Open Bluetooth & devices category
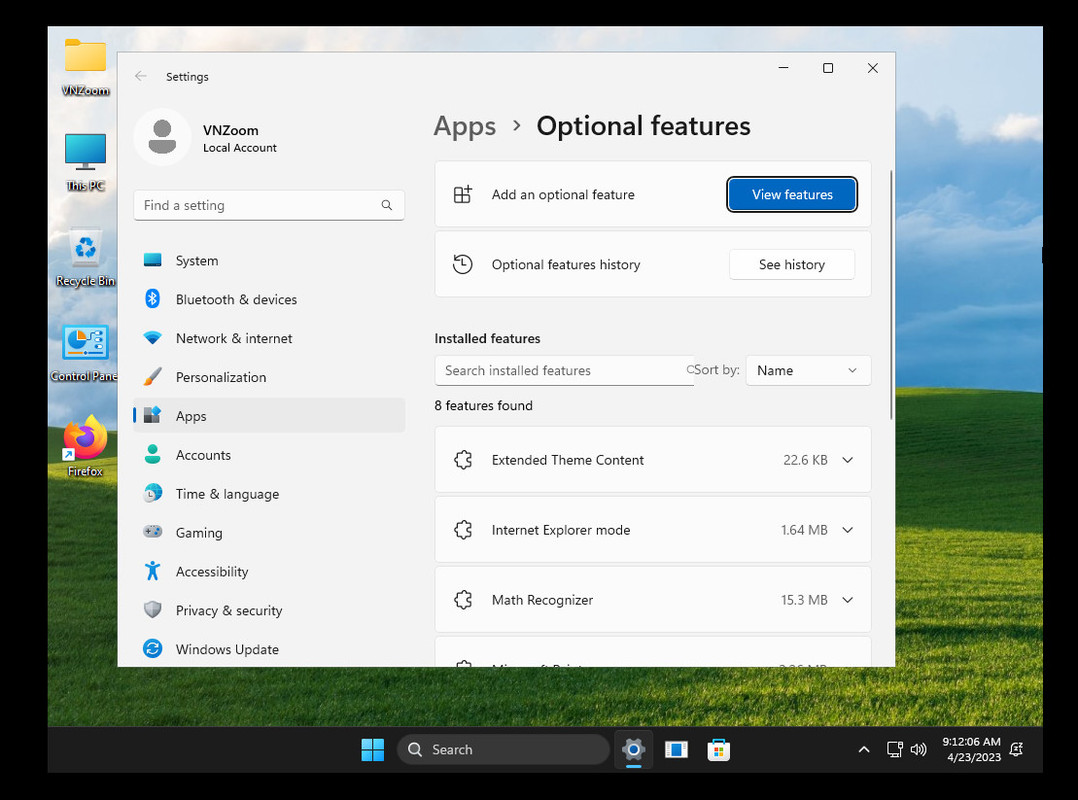 pos(269,300)
